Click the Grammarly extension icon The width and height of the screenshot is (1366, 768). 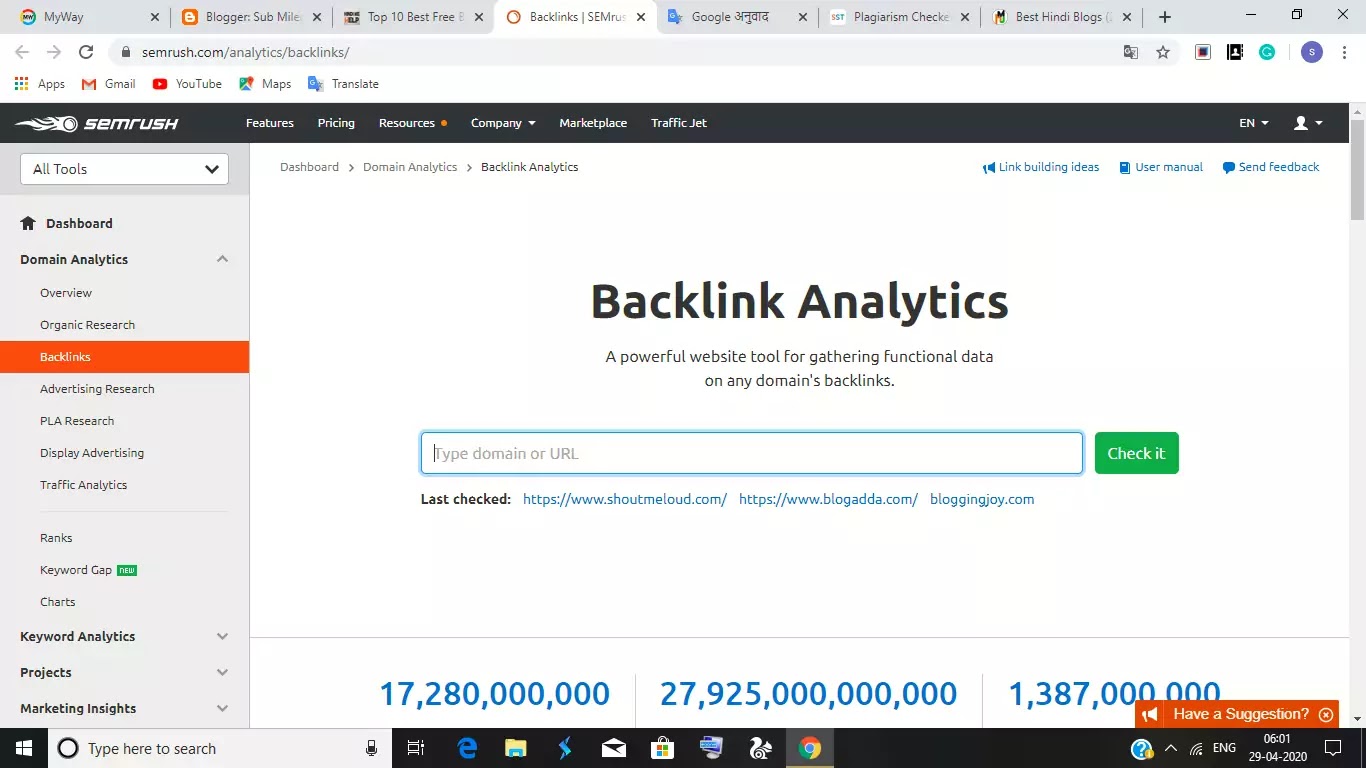pyautogui.click(x=1267, y=52)
